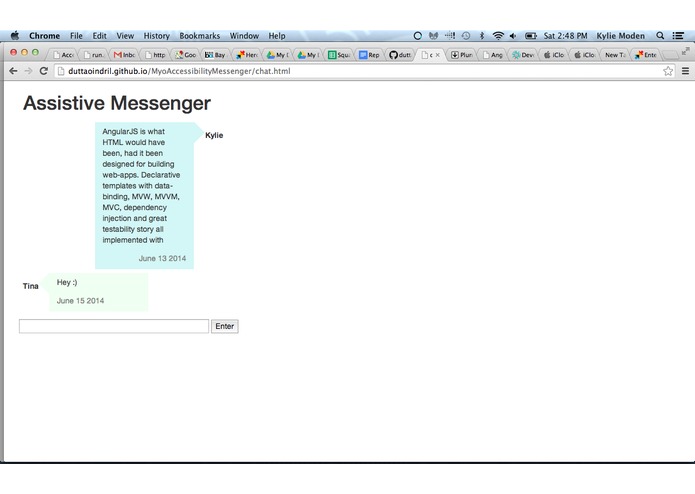Switch to the Squa sheets tab
695x494 pixels.
[339, 55]
